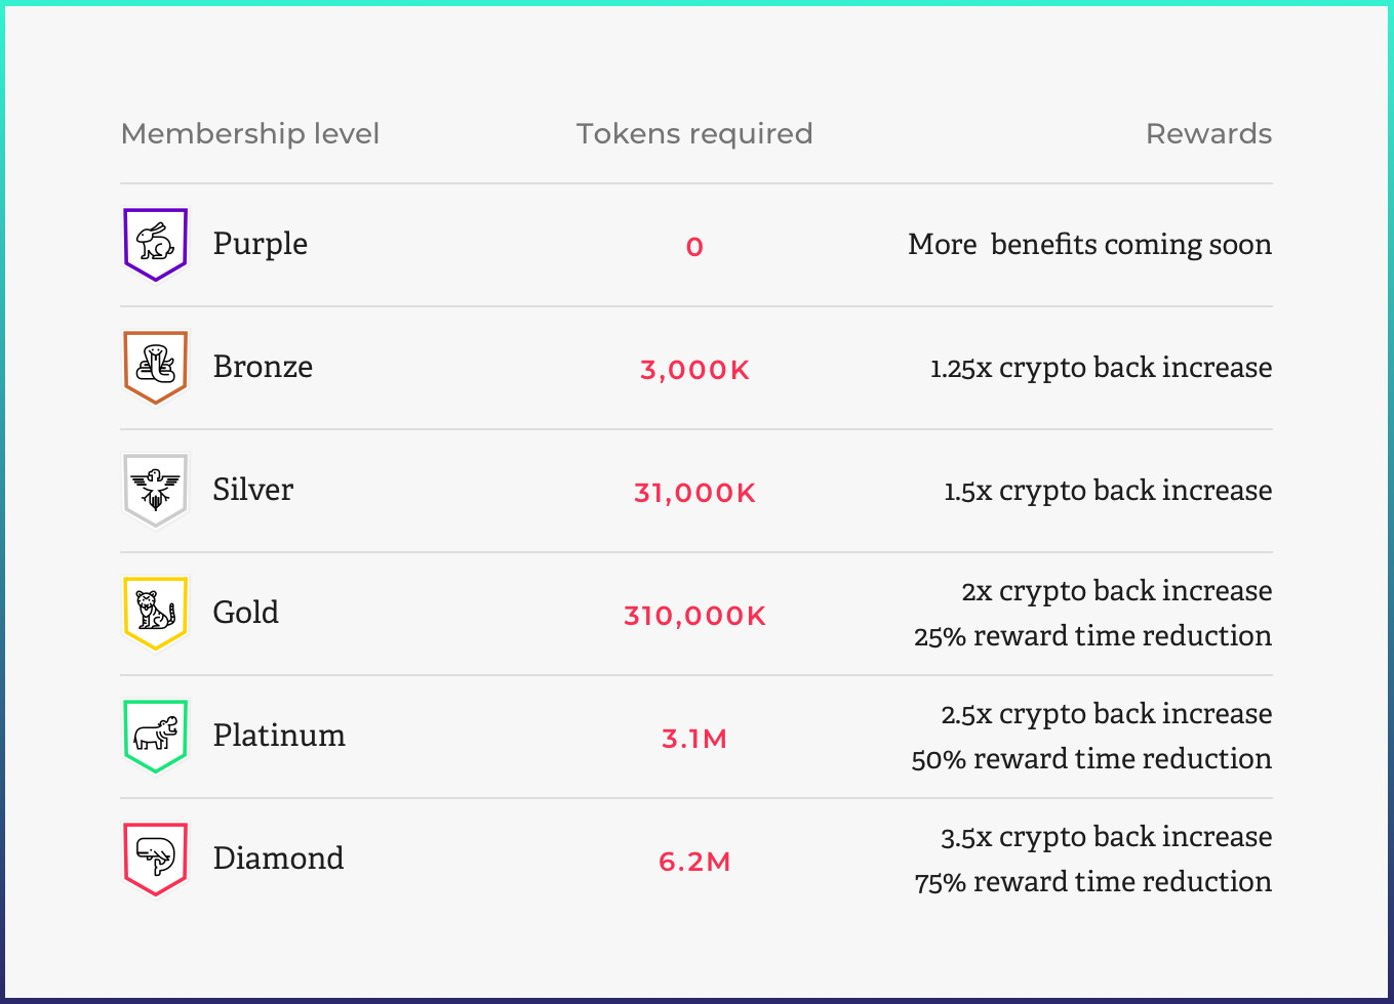The height and width of the screenshot is (1004, 1394).
Task: Click the Purple rabbit badge icon
Action: pyautogui.click(x=155, y=244)
